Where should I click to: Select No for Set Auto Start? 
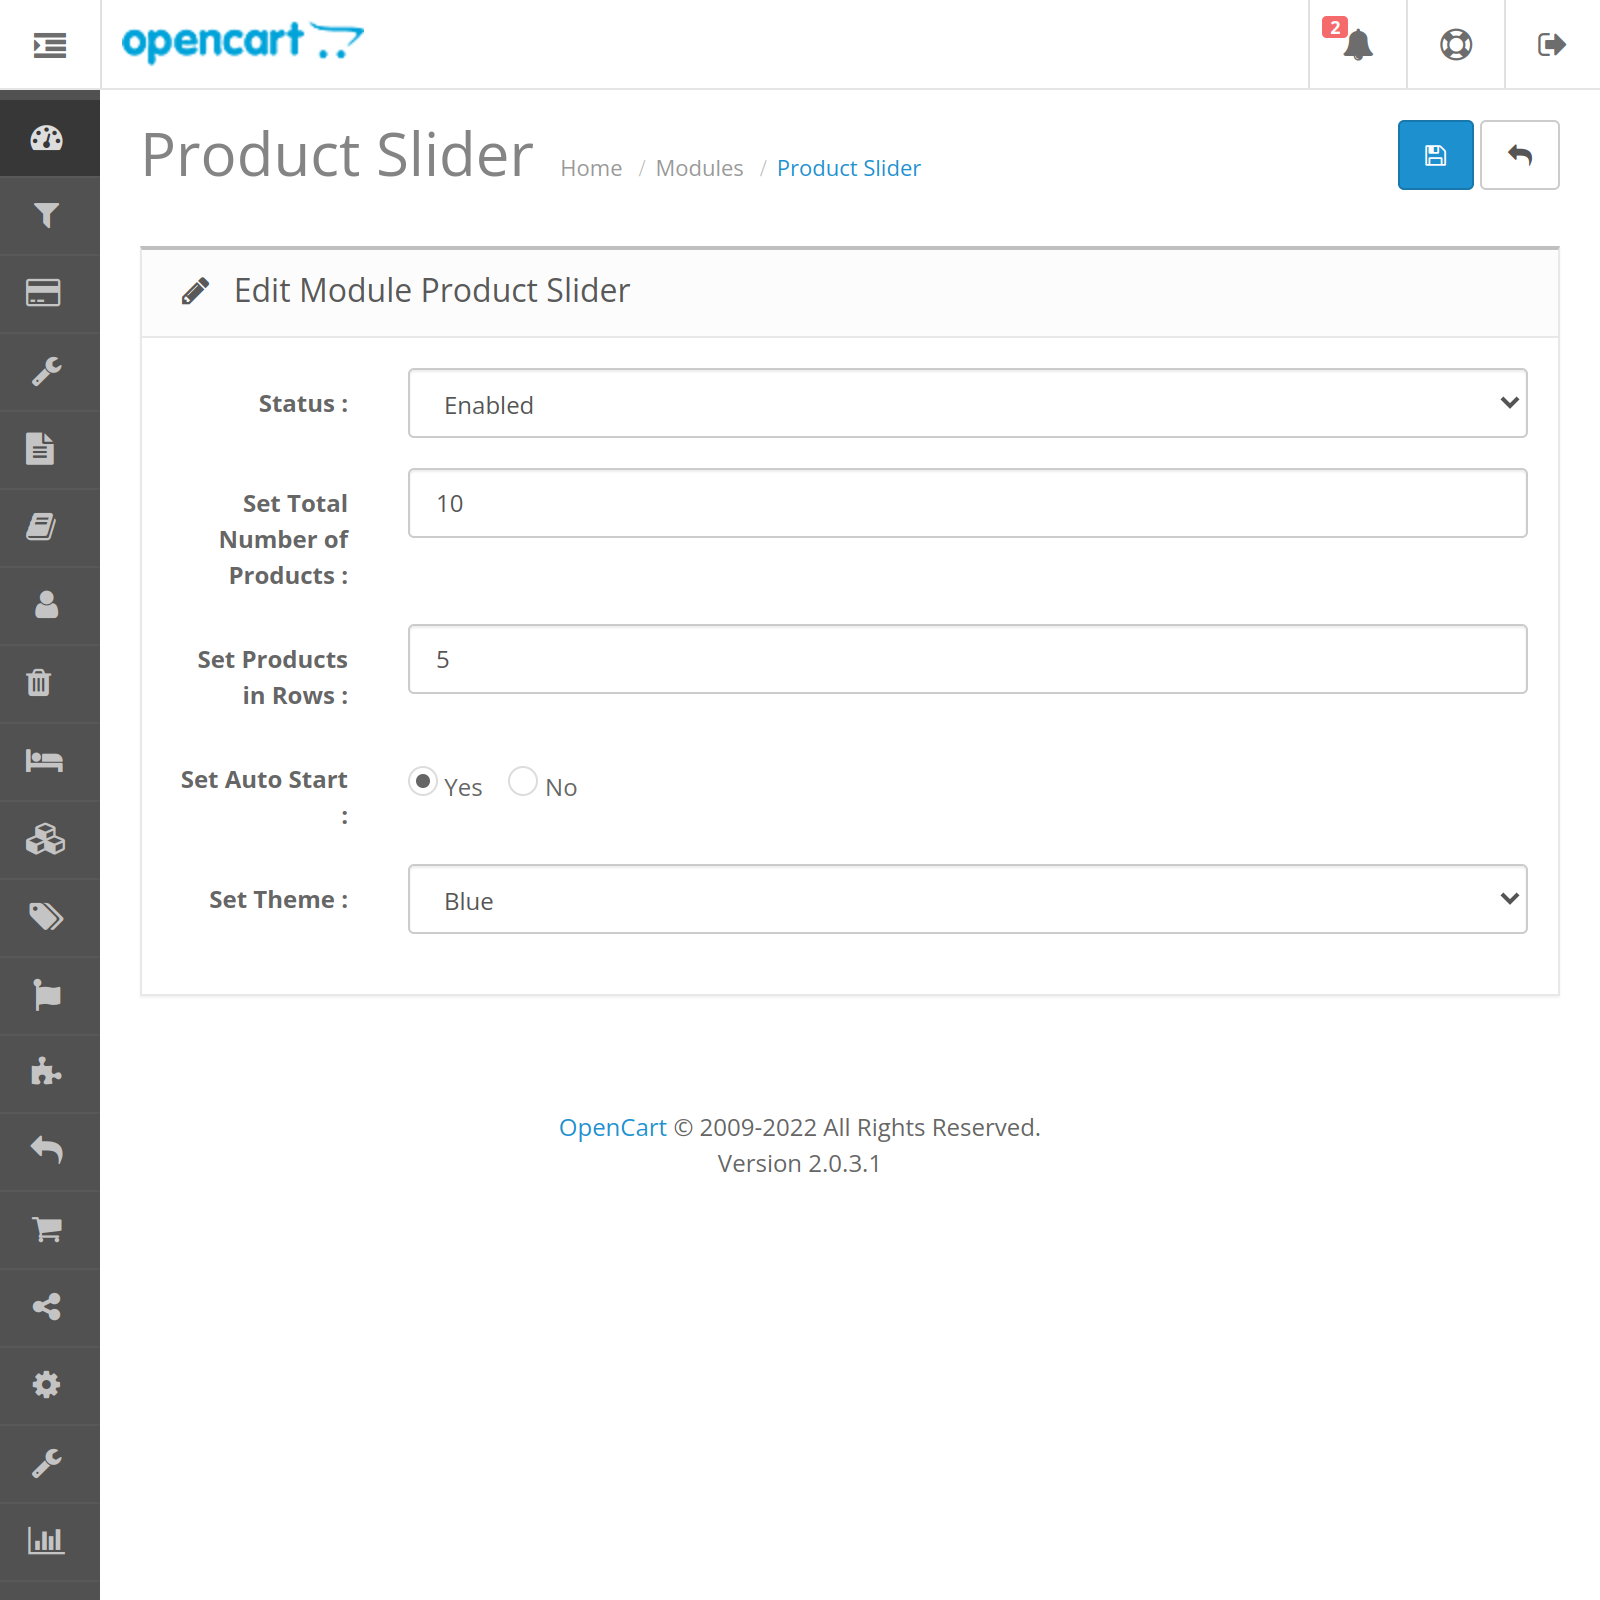pyautogui.click(x=523, y=782)
